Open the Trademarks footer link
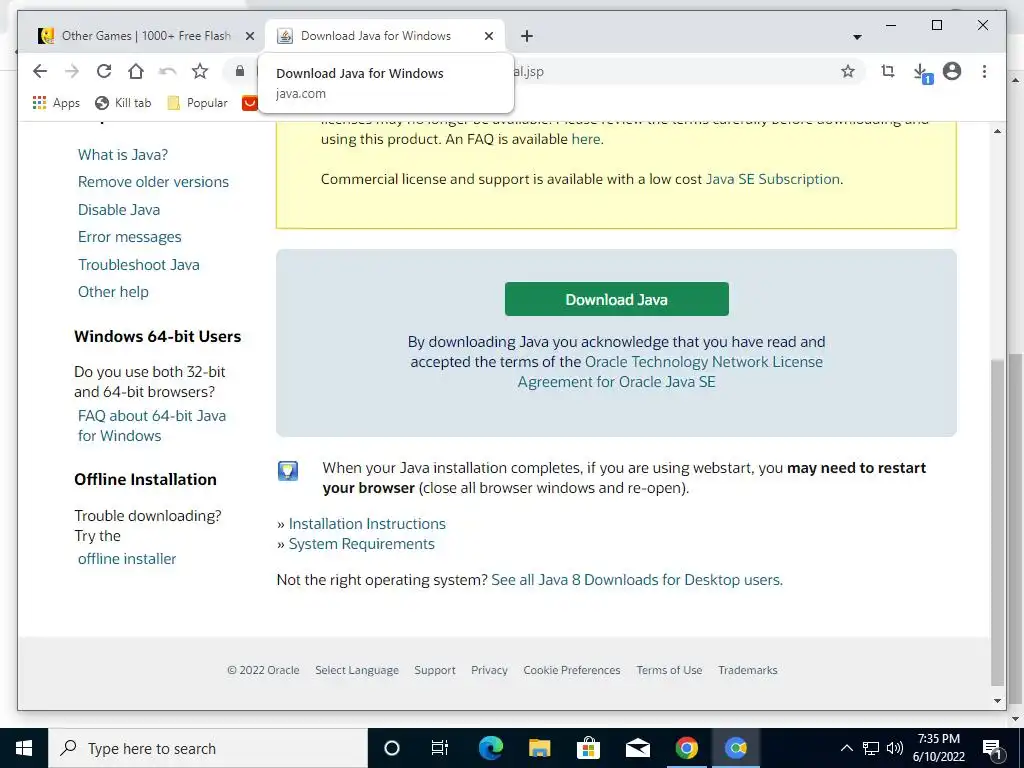The width and height of the screenshot is (1024, 768). coord(748,670)
